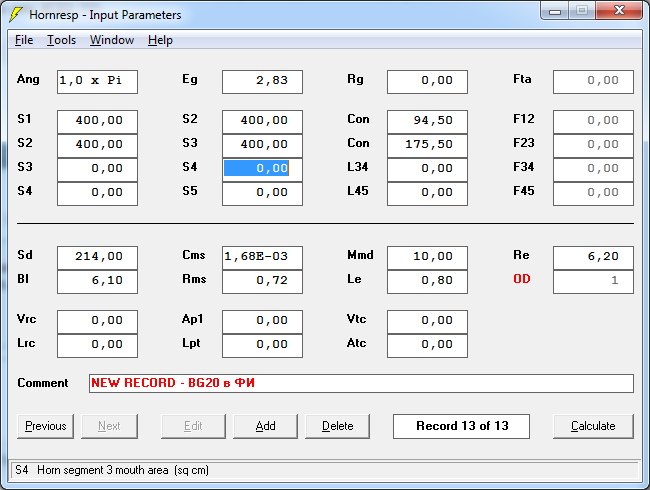Click the first-column S4 field
This screenshot has height=490, width=650.
tap(97, 194)
